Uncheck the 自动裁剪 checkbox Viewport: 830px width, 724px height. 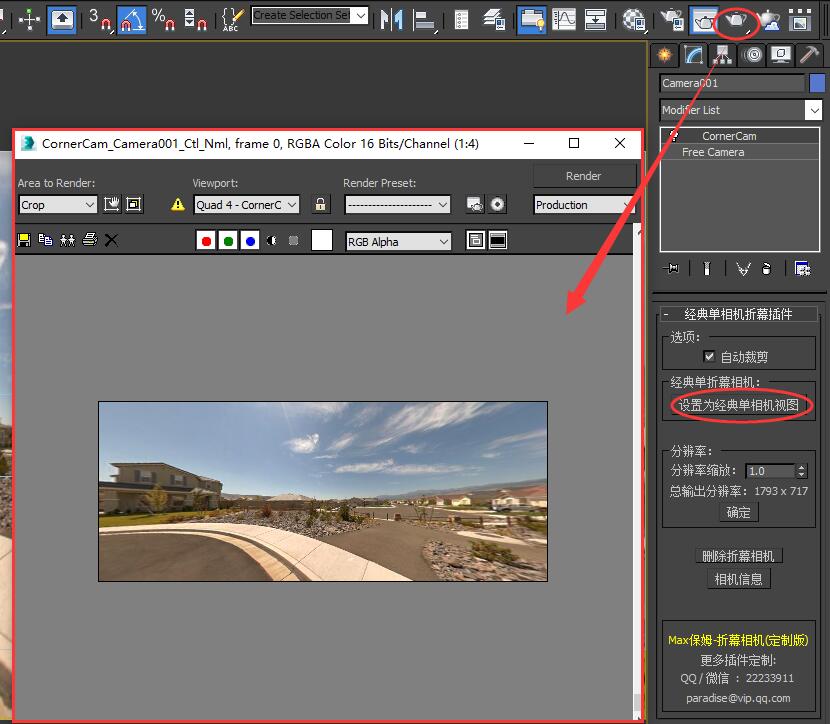tap(709, 357)
